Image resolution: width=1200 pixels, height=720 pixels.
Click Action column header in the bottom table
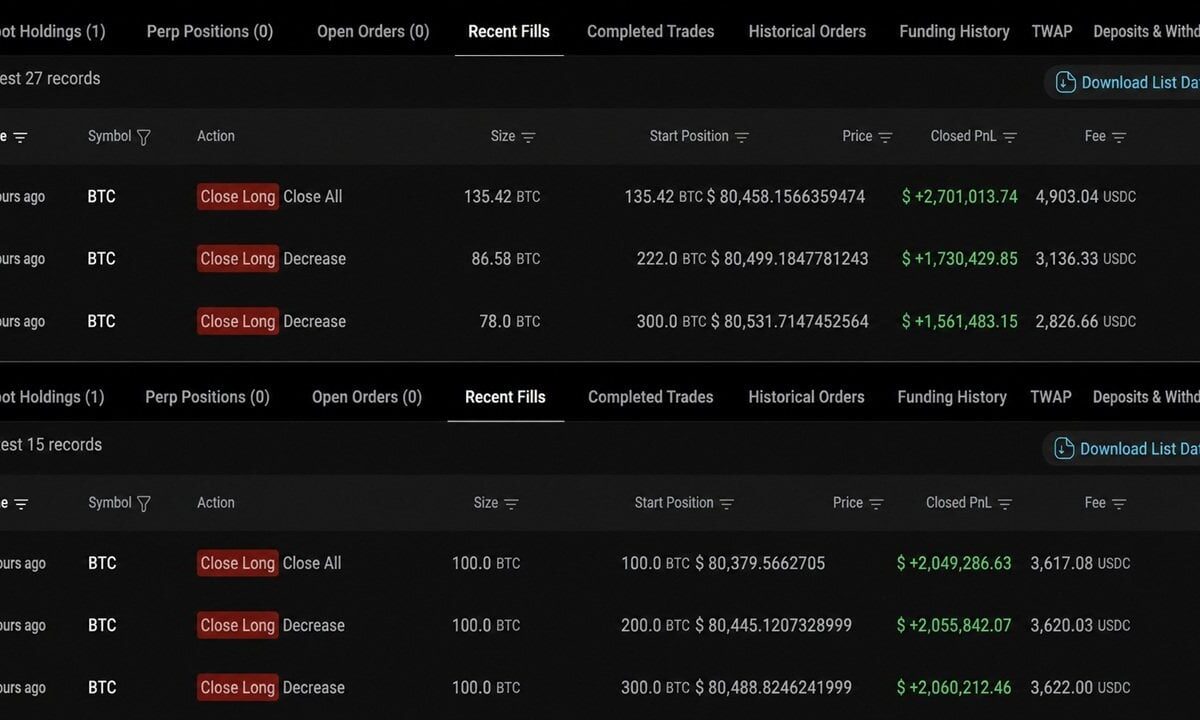point(216,503)
